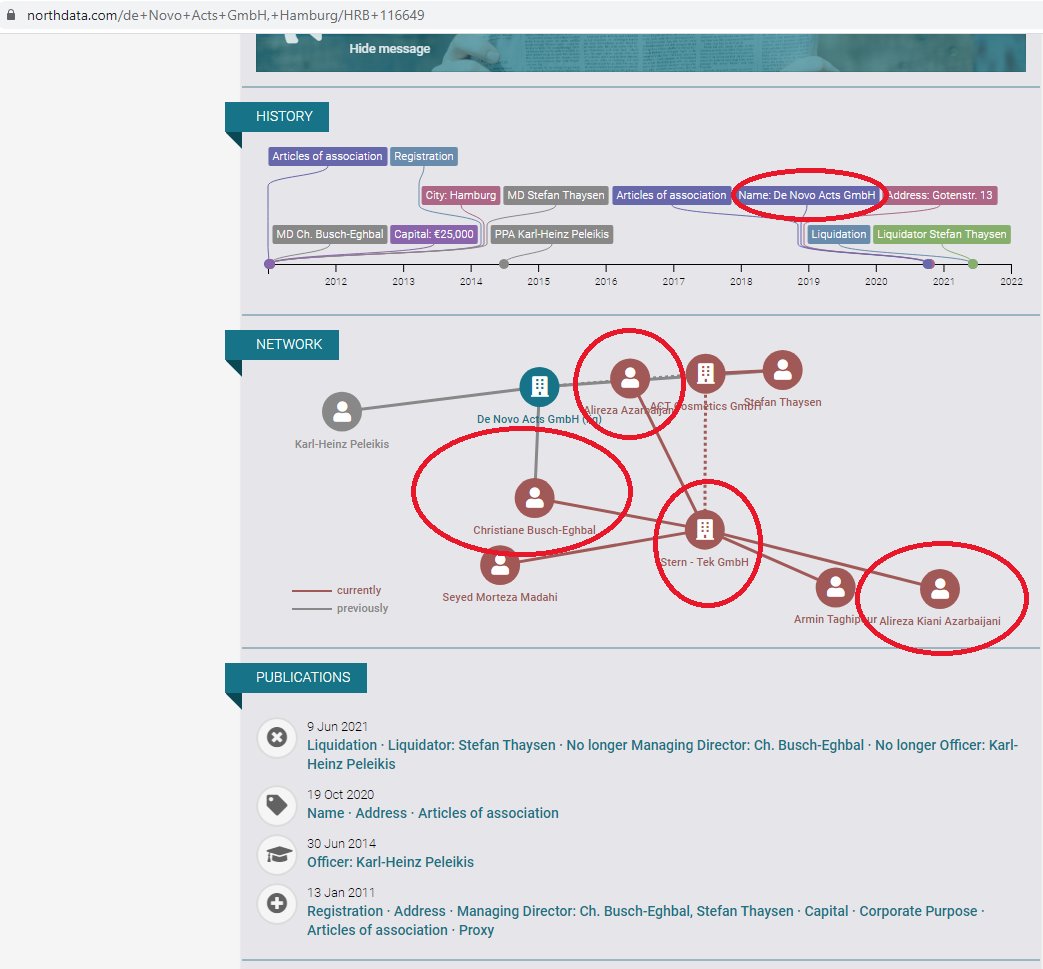Viewport: 1043px width, 969px height.
Task: Click the liquidation X icon for 9 Jun 2021
Action: pos(277,738)
